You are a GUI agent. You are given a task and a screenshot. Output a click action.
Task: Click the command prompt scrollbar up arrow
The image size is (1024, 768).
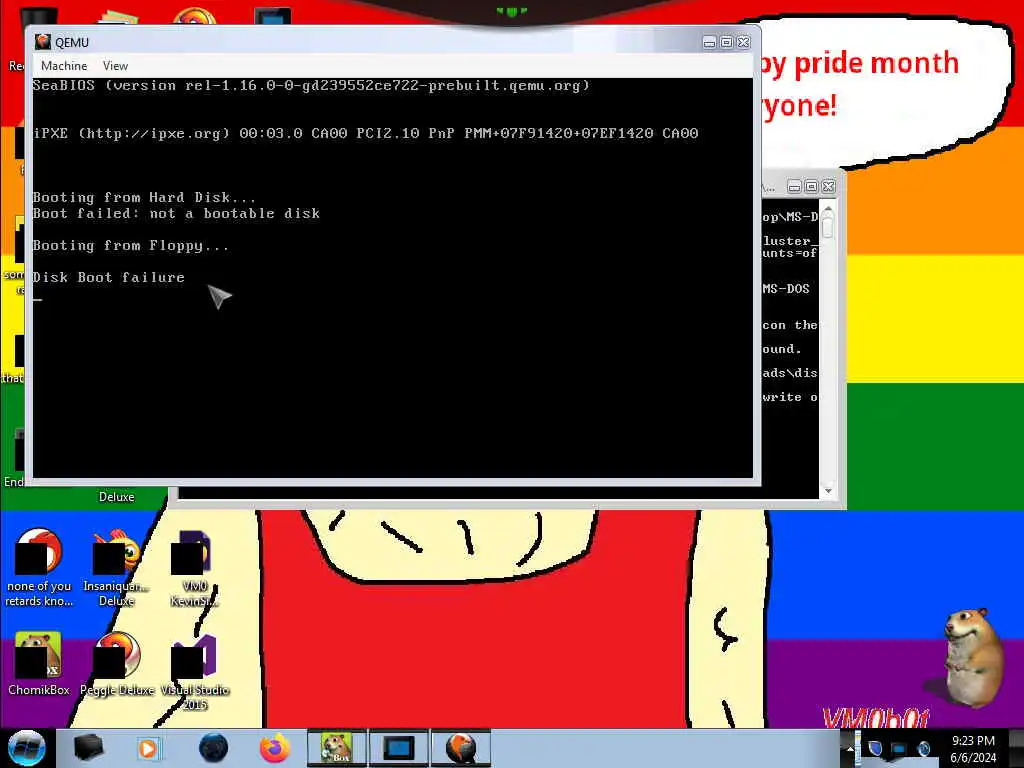[828, 210]
